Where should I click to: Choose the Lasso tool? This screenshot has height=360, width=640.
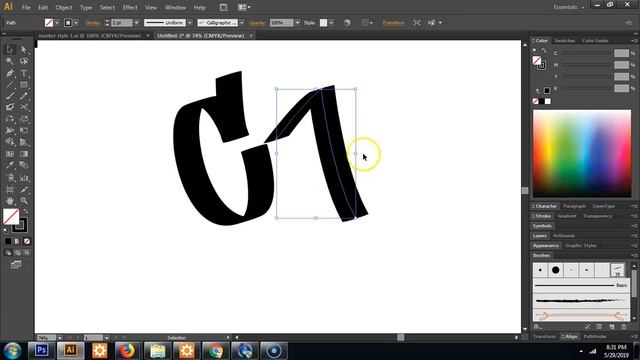pos(24,61)
